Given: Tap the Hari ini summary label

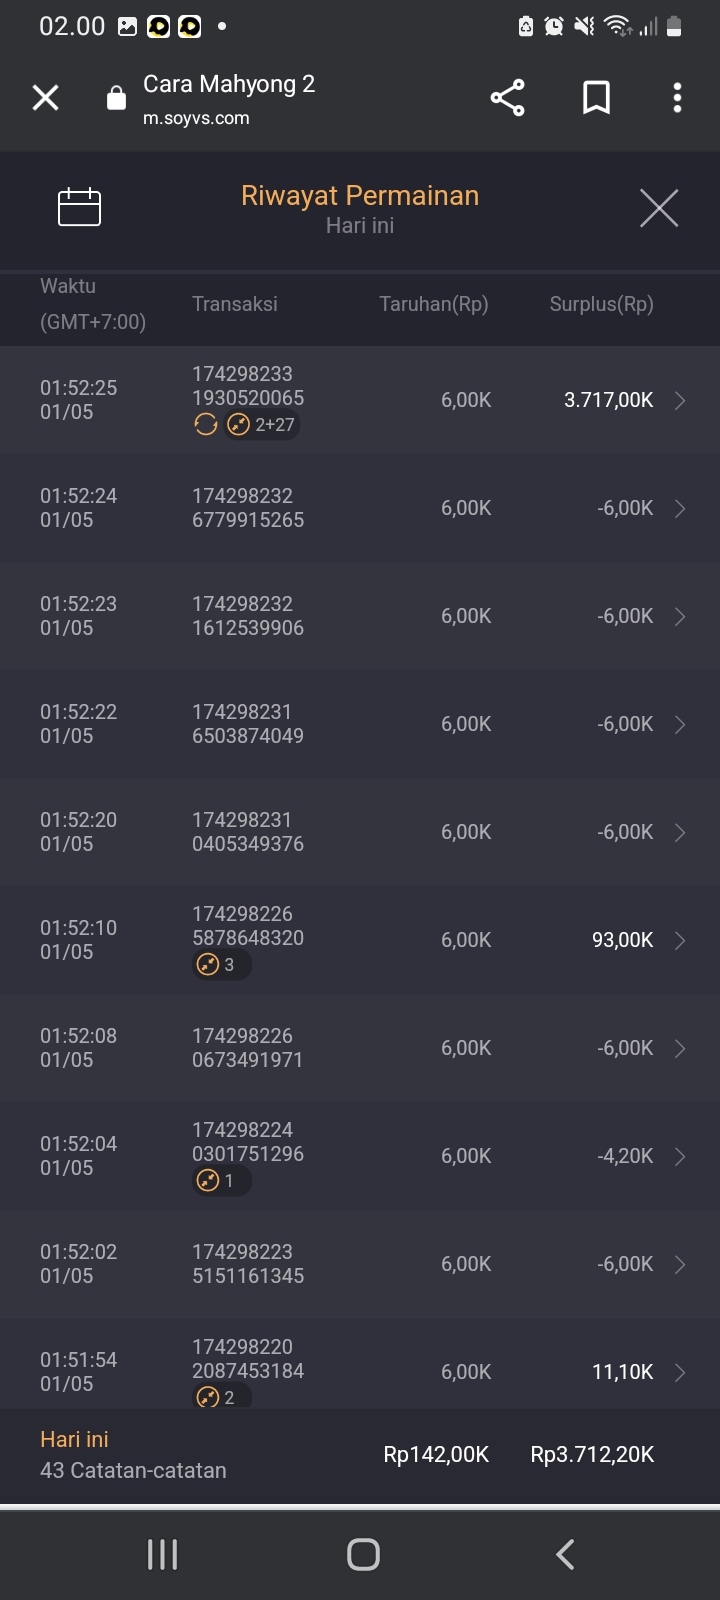Looking at the screenshot, I should pyautogui.click(x=74, y=1440).
